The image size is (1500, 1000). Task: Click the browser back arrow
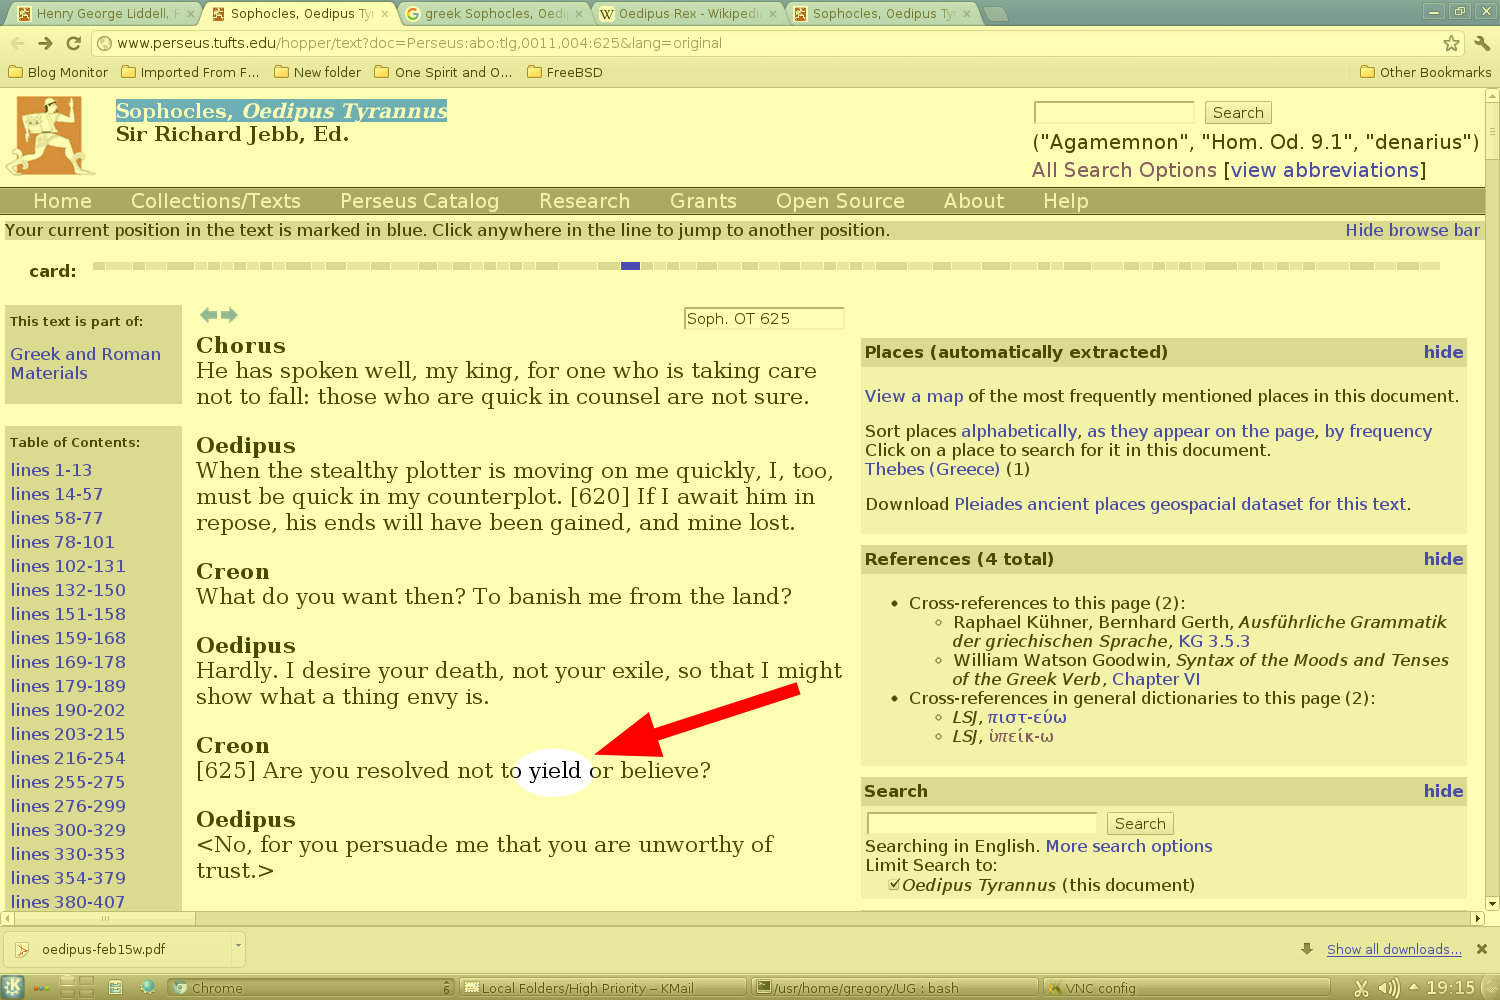(17, 43)
